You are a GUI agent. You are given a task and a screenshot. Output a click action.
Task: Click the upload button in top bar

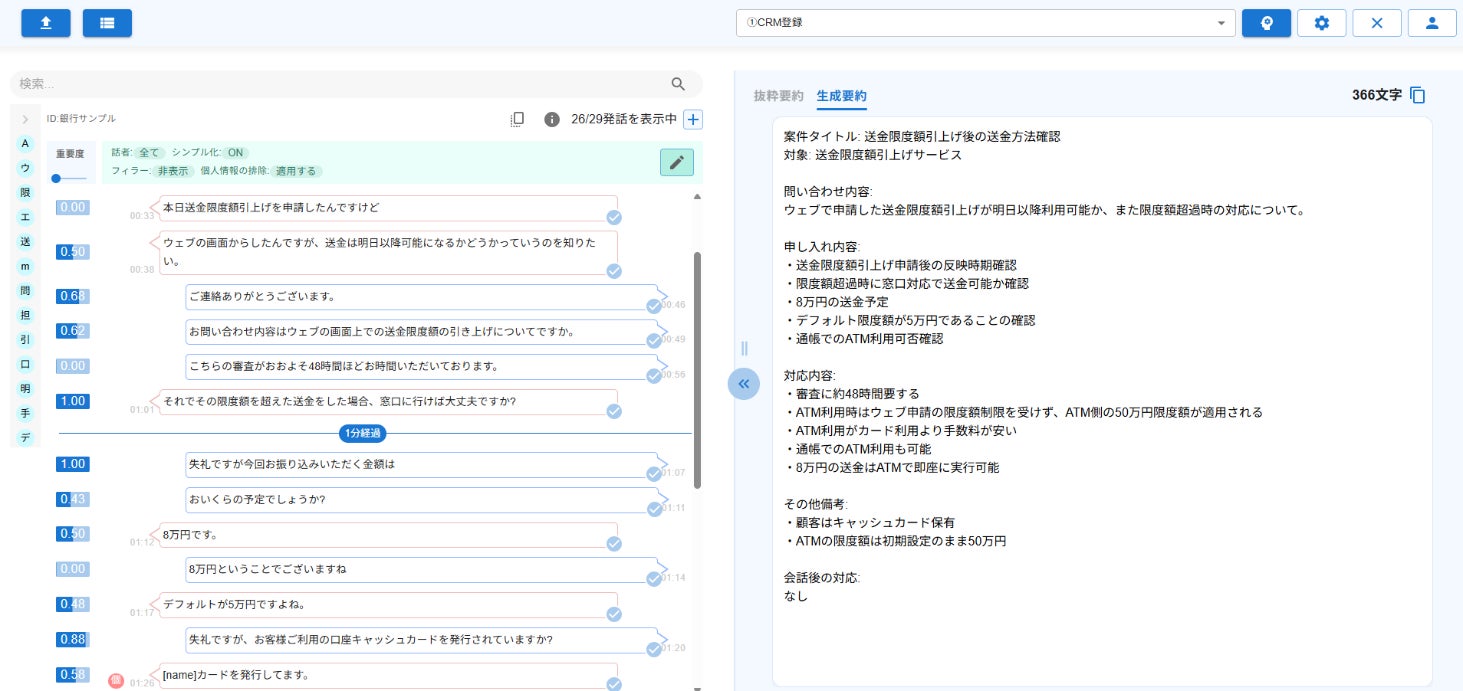pyautogui.click(x=46, y=22)
